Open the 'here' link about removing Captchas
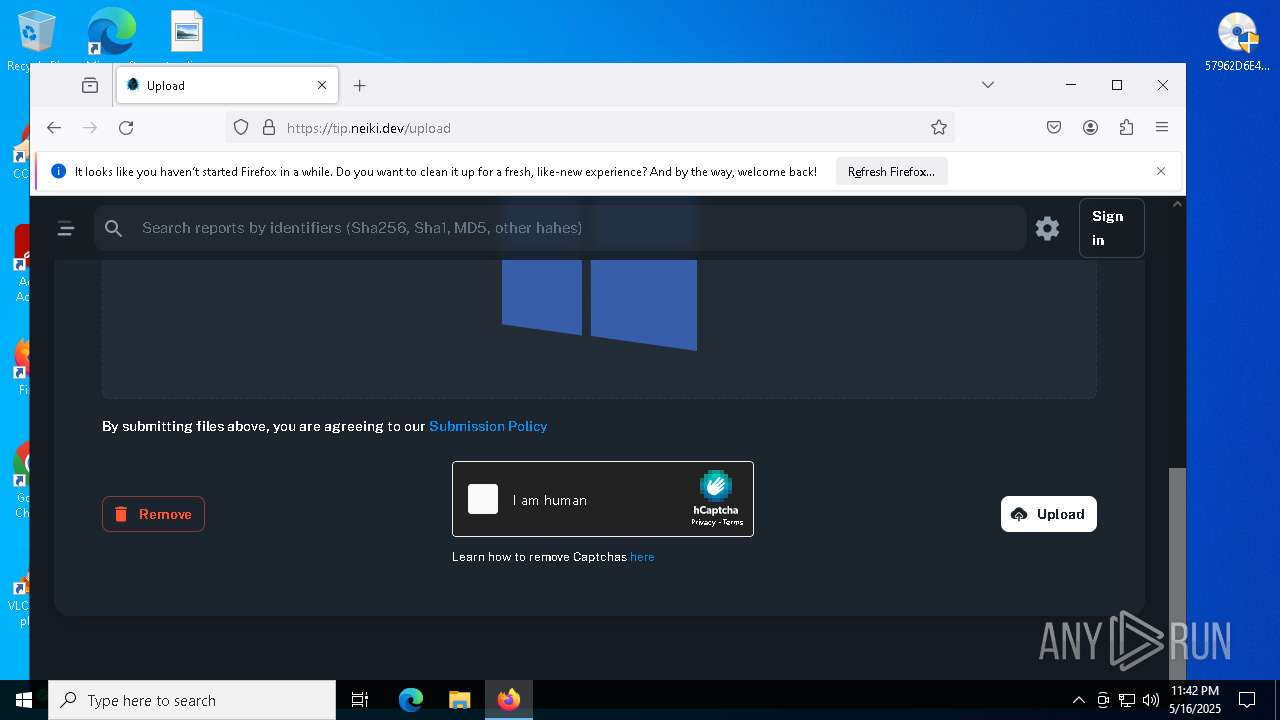The height and width of the screenshot is (720, 1280). [x=642, y=557]
